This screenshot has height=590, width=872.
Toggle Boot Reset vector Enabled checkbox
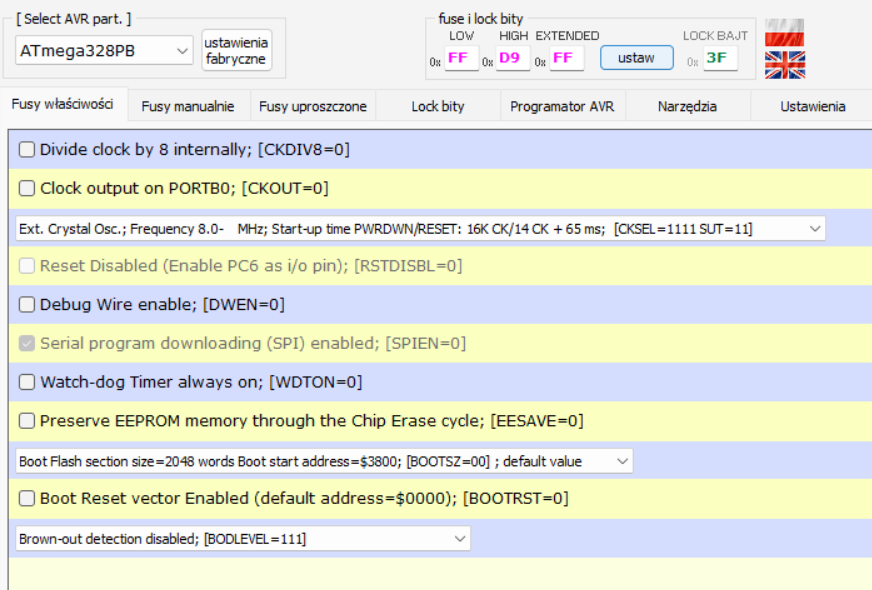[27, 498]
